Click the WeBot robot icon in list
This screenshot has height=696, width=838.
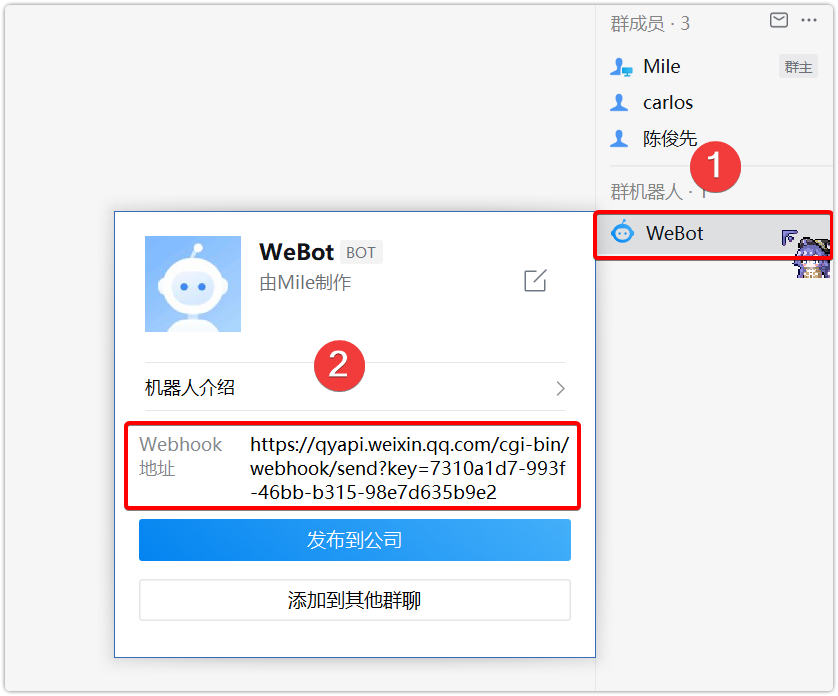pyautogui.click(x=623, y=233)
